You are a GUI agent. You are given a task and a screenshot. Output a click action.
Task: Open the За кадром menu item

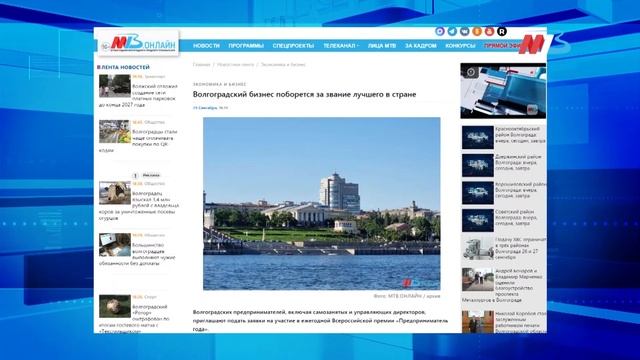(x=420, y=46)
